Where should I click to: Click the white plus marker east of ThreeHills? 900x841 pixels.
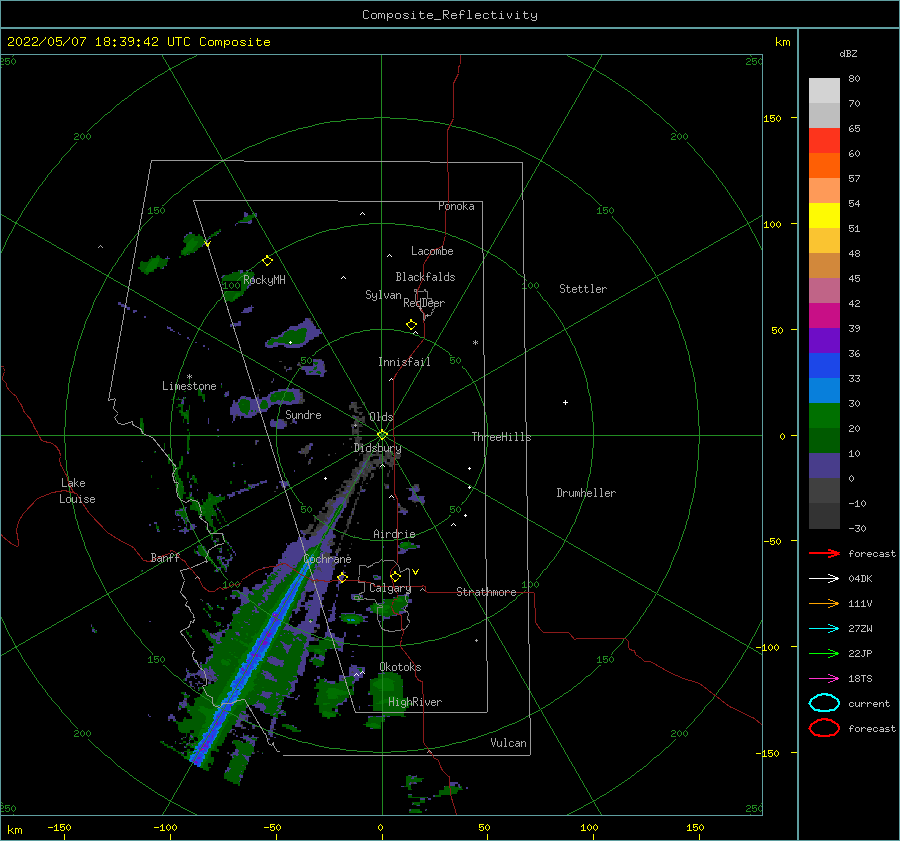pyautogui.click(x=565, y=402)
